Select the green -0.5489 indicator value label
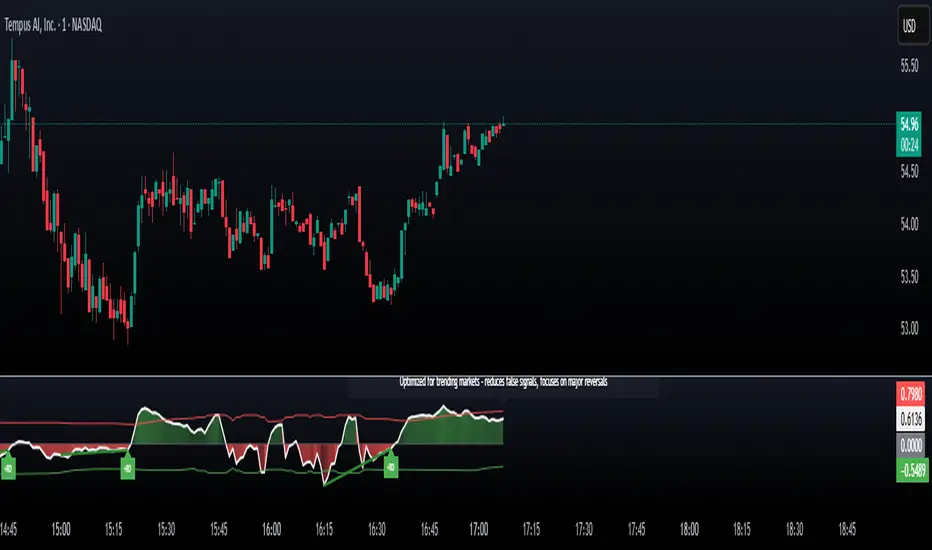 coord(912,470)
